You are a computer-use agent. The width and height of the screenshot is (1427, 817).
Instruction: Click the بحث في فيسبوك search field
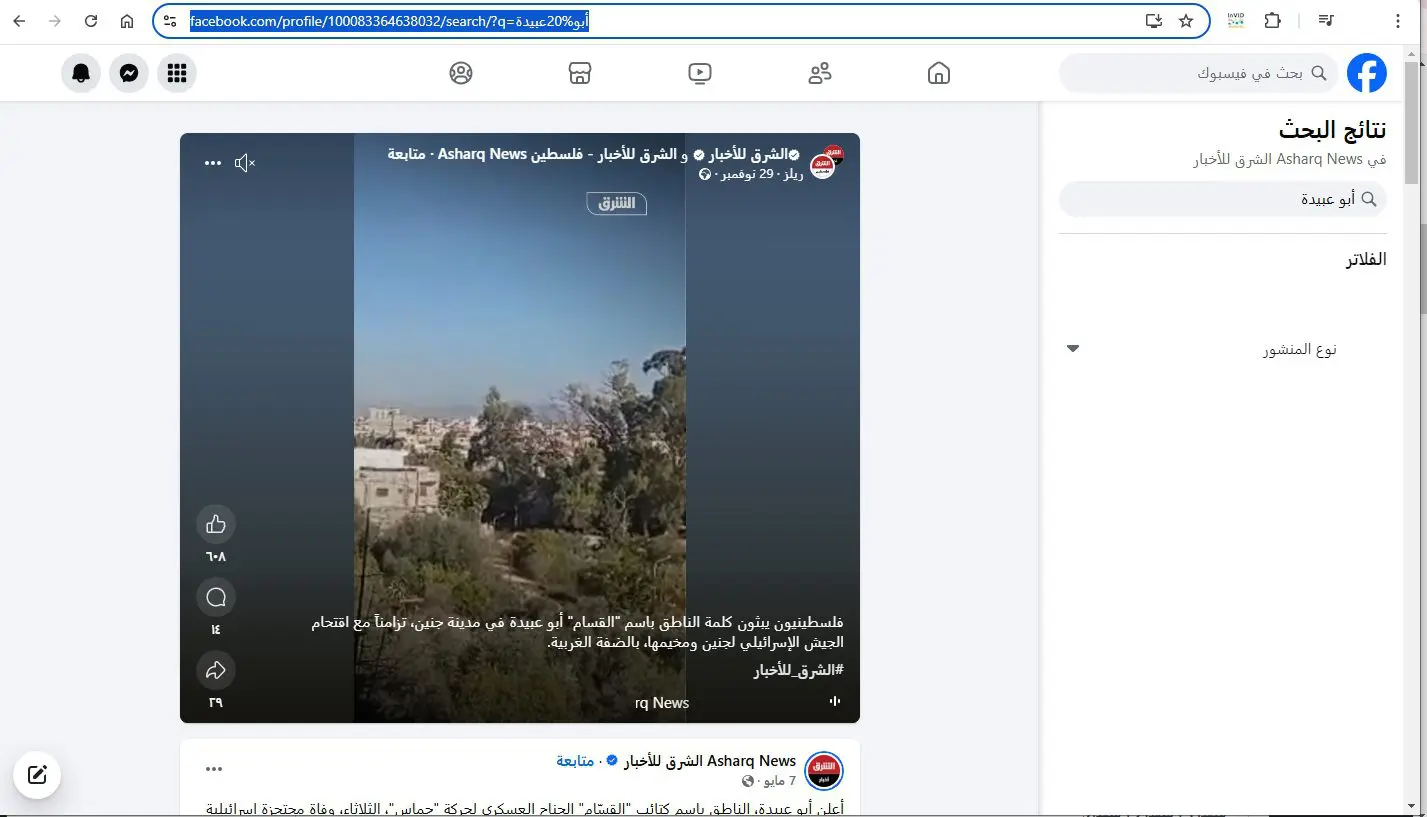[x=1198, y=73]
